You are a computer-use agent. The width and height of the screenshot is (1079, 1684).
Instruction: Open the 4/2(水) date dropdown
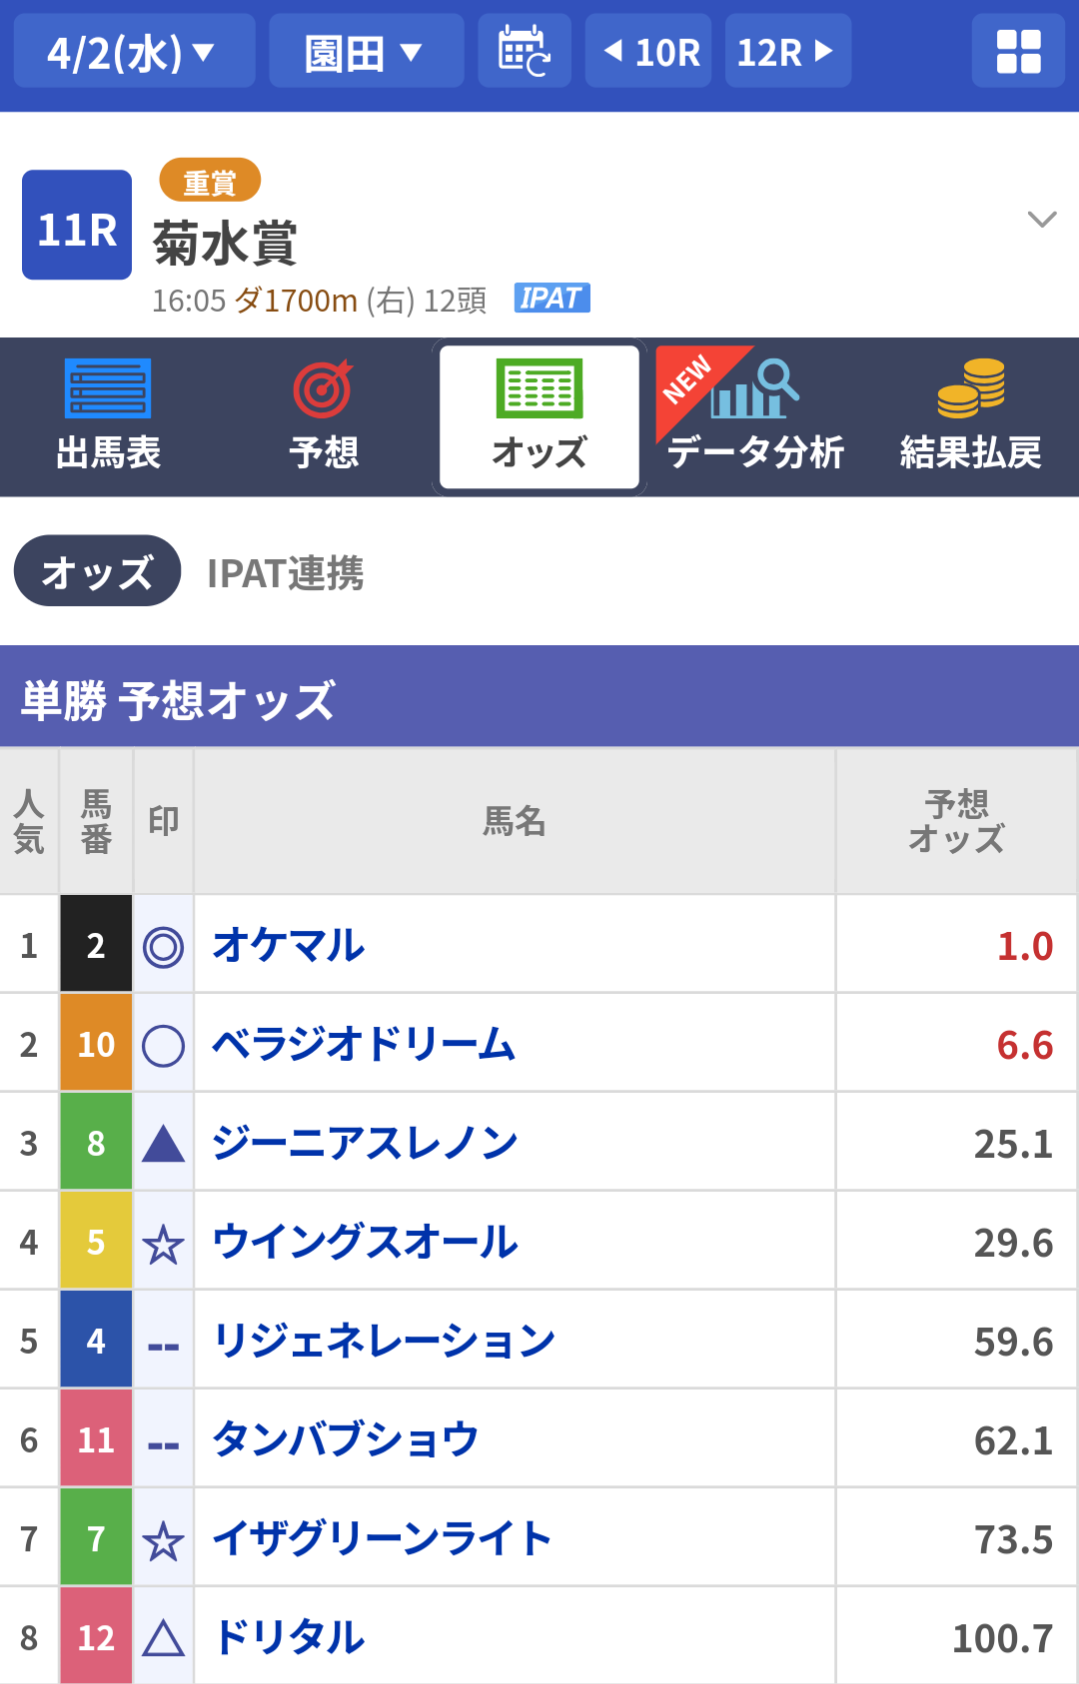pos(135,51)
